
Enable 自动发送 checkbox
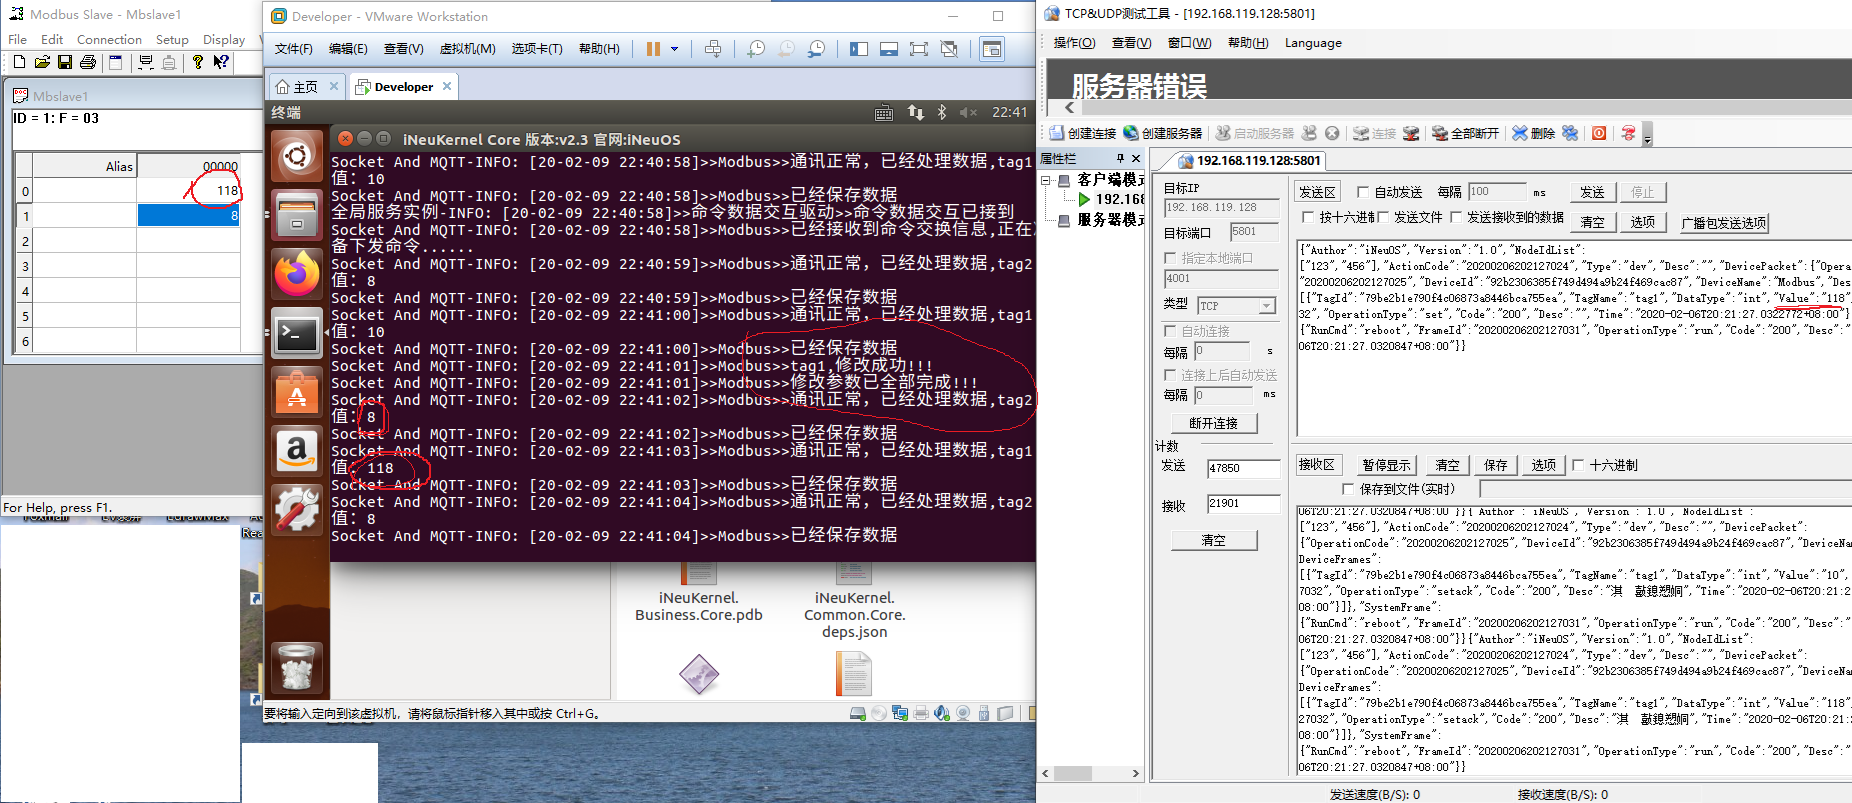1363,192
